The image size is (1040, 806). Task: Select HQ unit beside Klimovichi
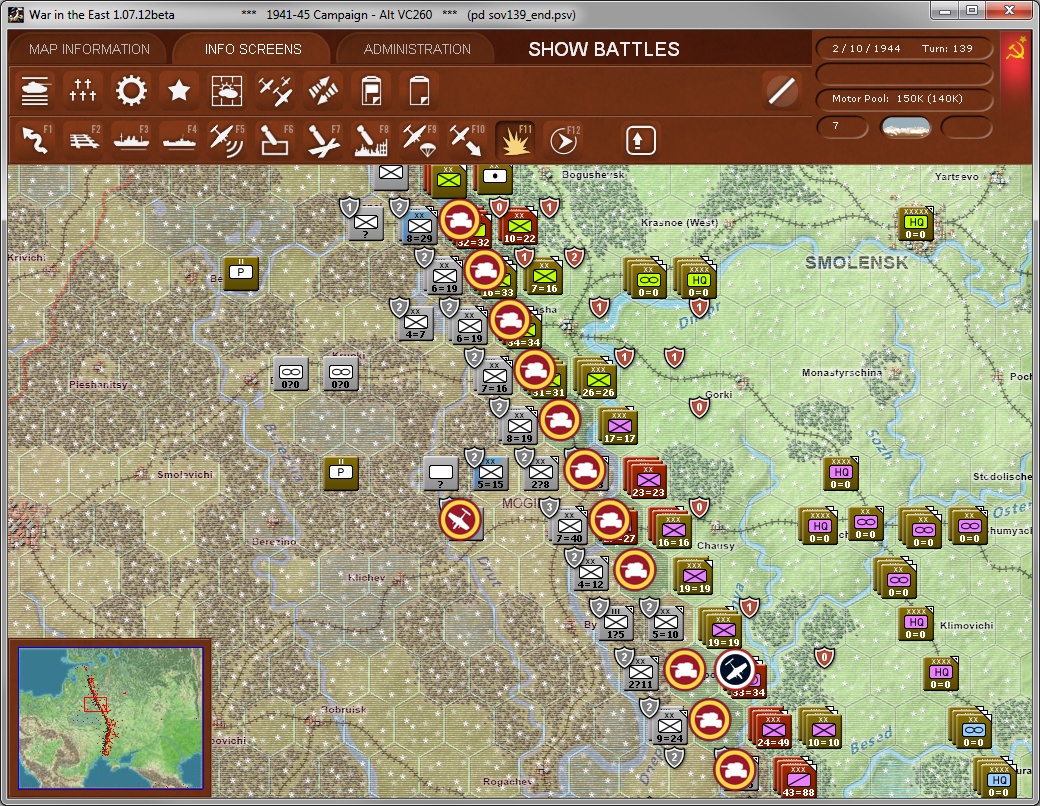(x=915, y=624)
